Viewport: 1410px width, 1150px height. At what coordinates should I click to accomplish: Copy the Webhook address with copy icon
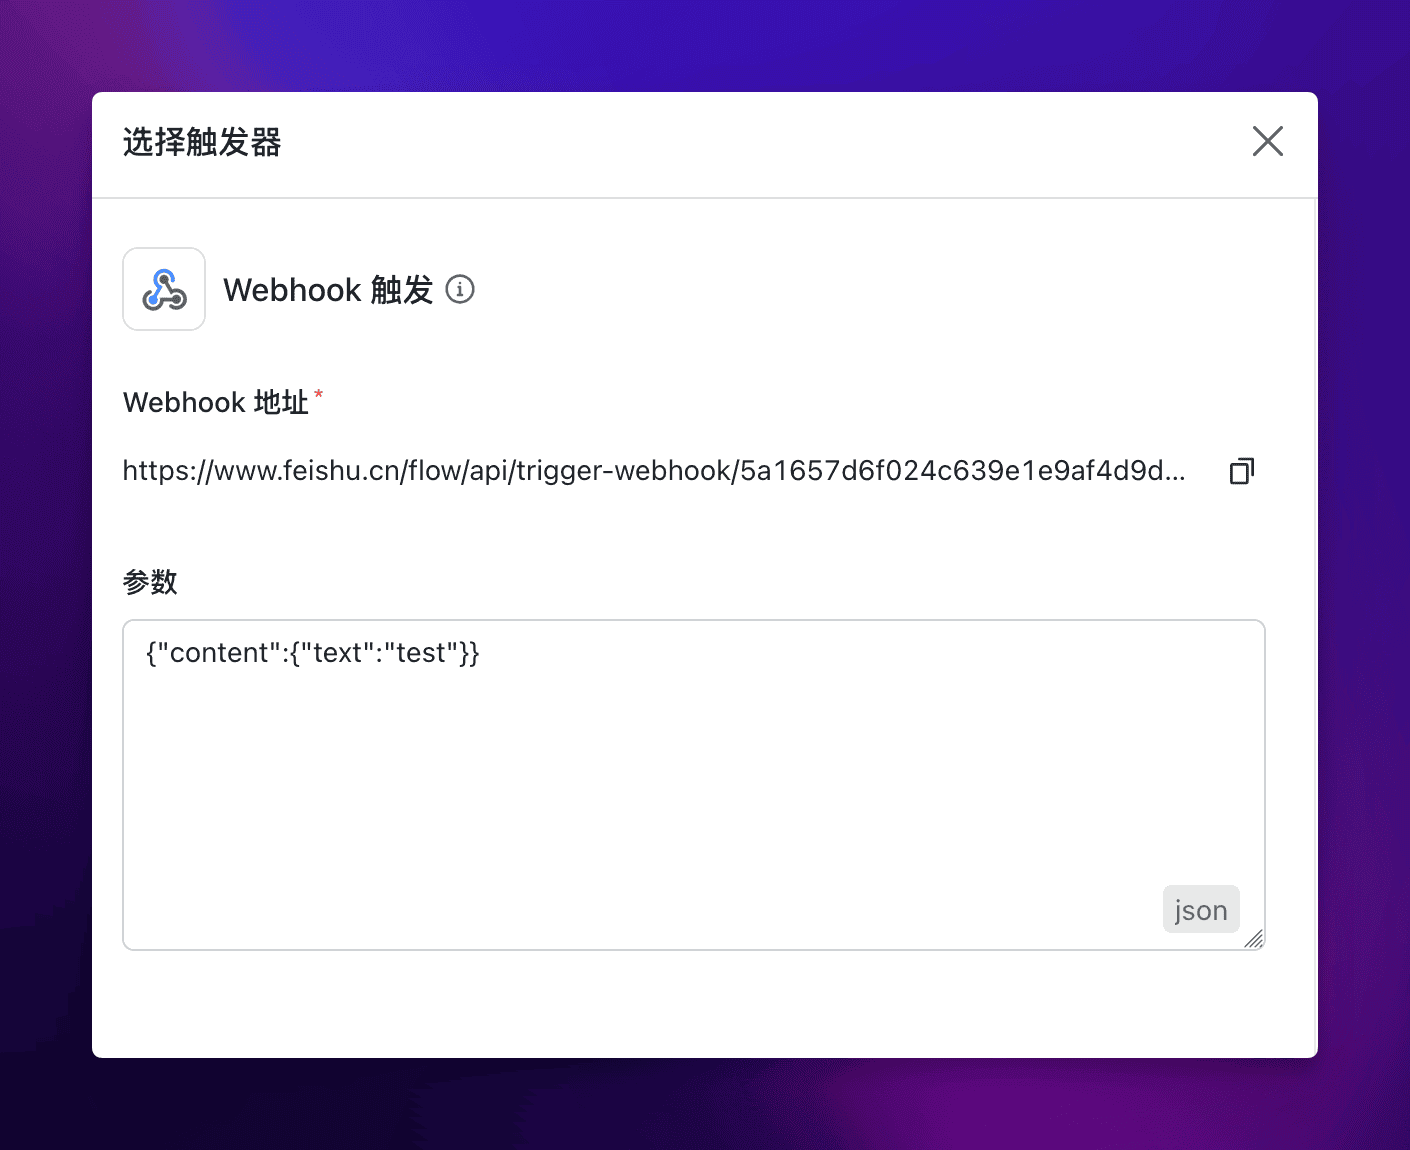[1241, 471]
